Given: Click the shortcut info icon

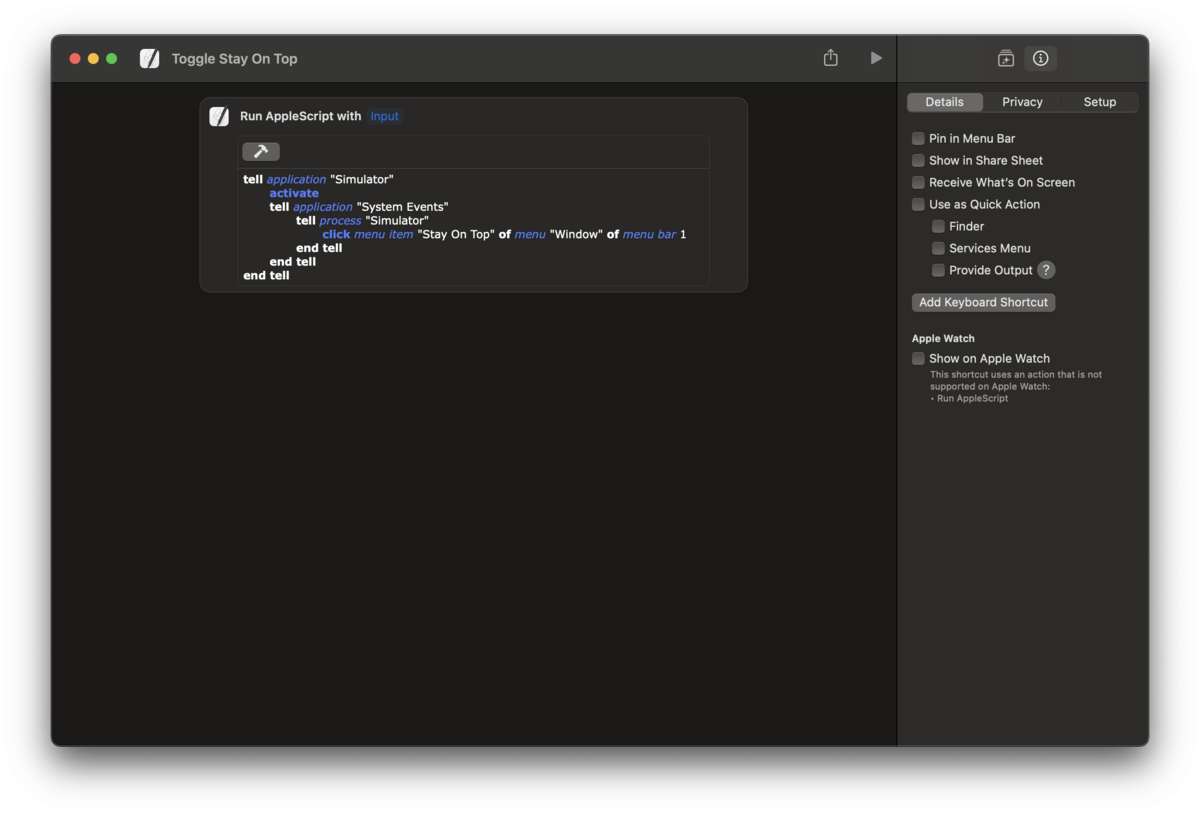Looking at the screenshot, I should [1040, 58].
